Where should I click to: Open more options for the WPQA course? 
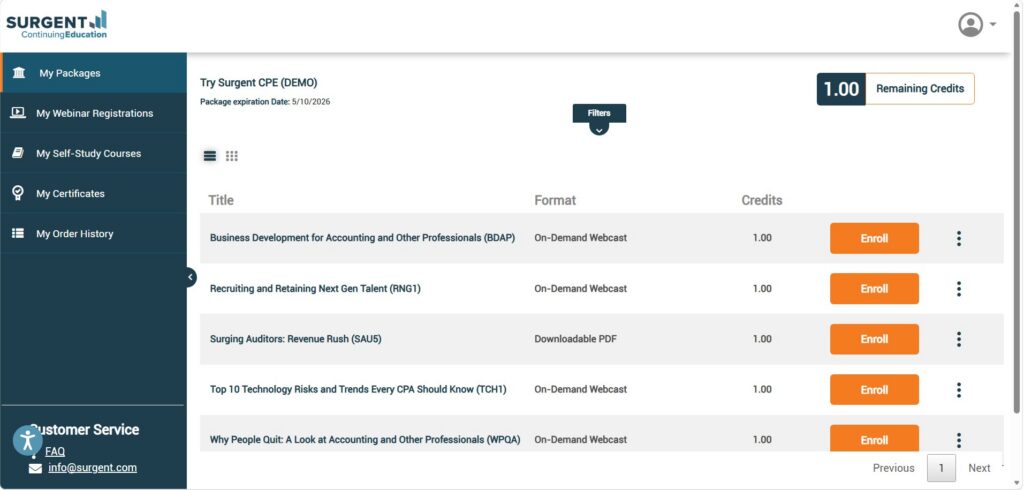click(959, 440)
